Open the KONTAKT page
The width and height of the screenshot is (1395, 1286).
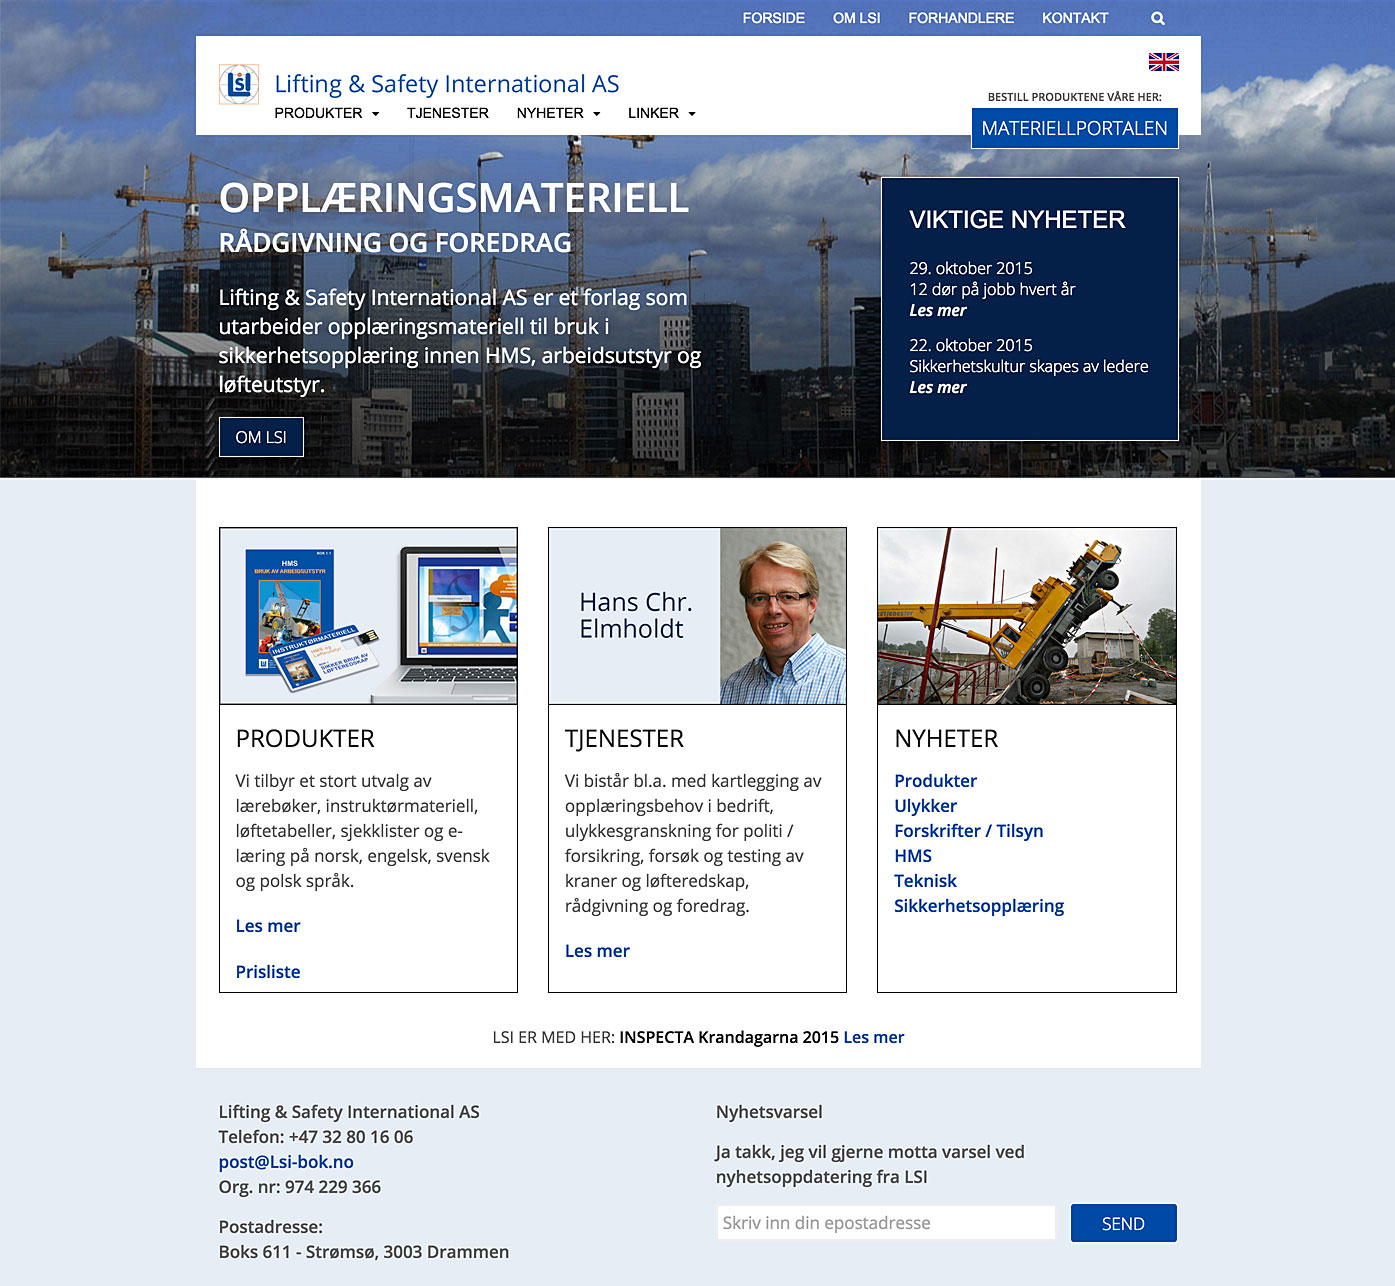click(x=1075, y=18)
